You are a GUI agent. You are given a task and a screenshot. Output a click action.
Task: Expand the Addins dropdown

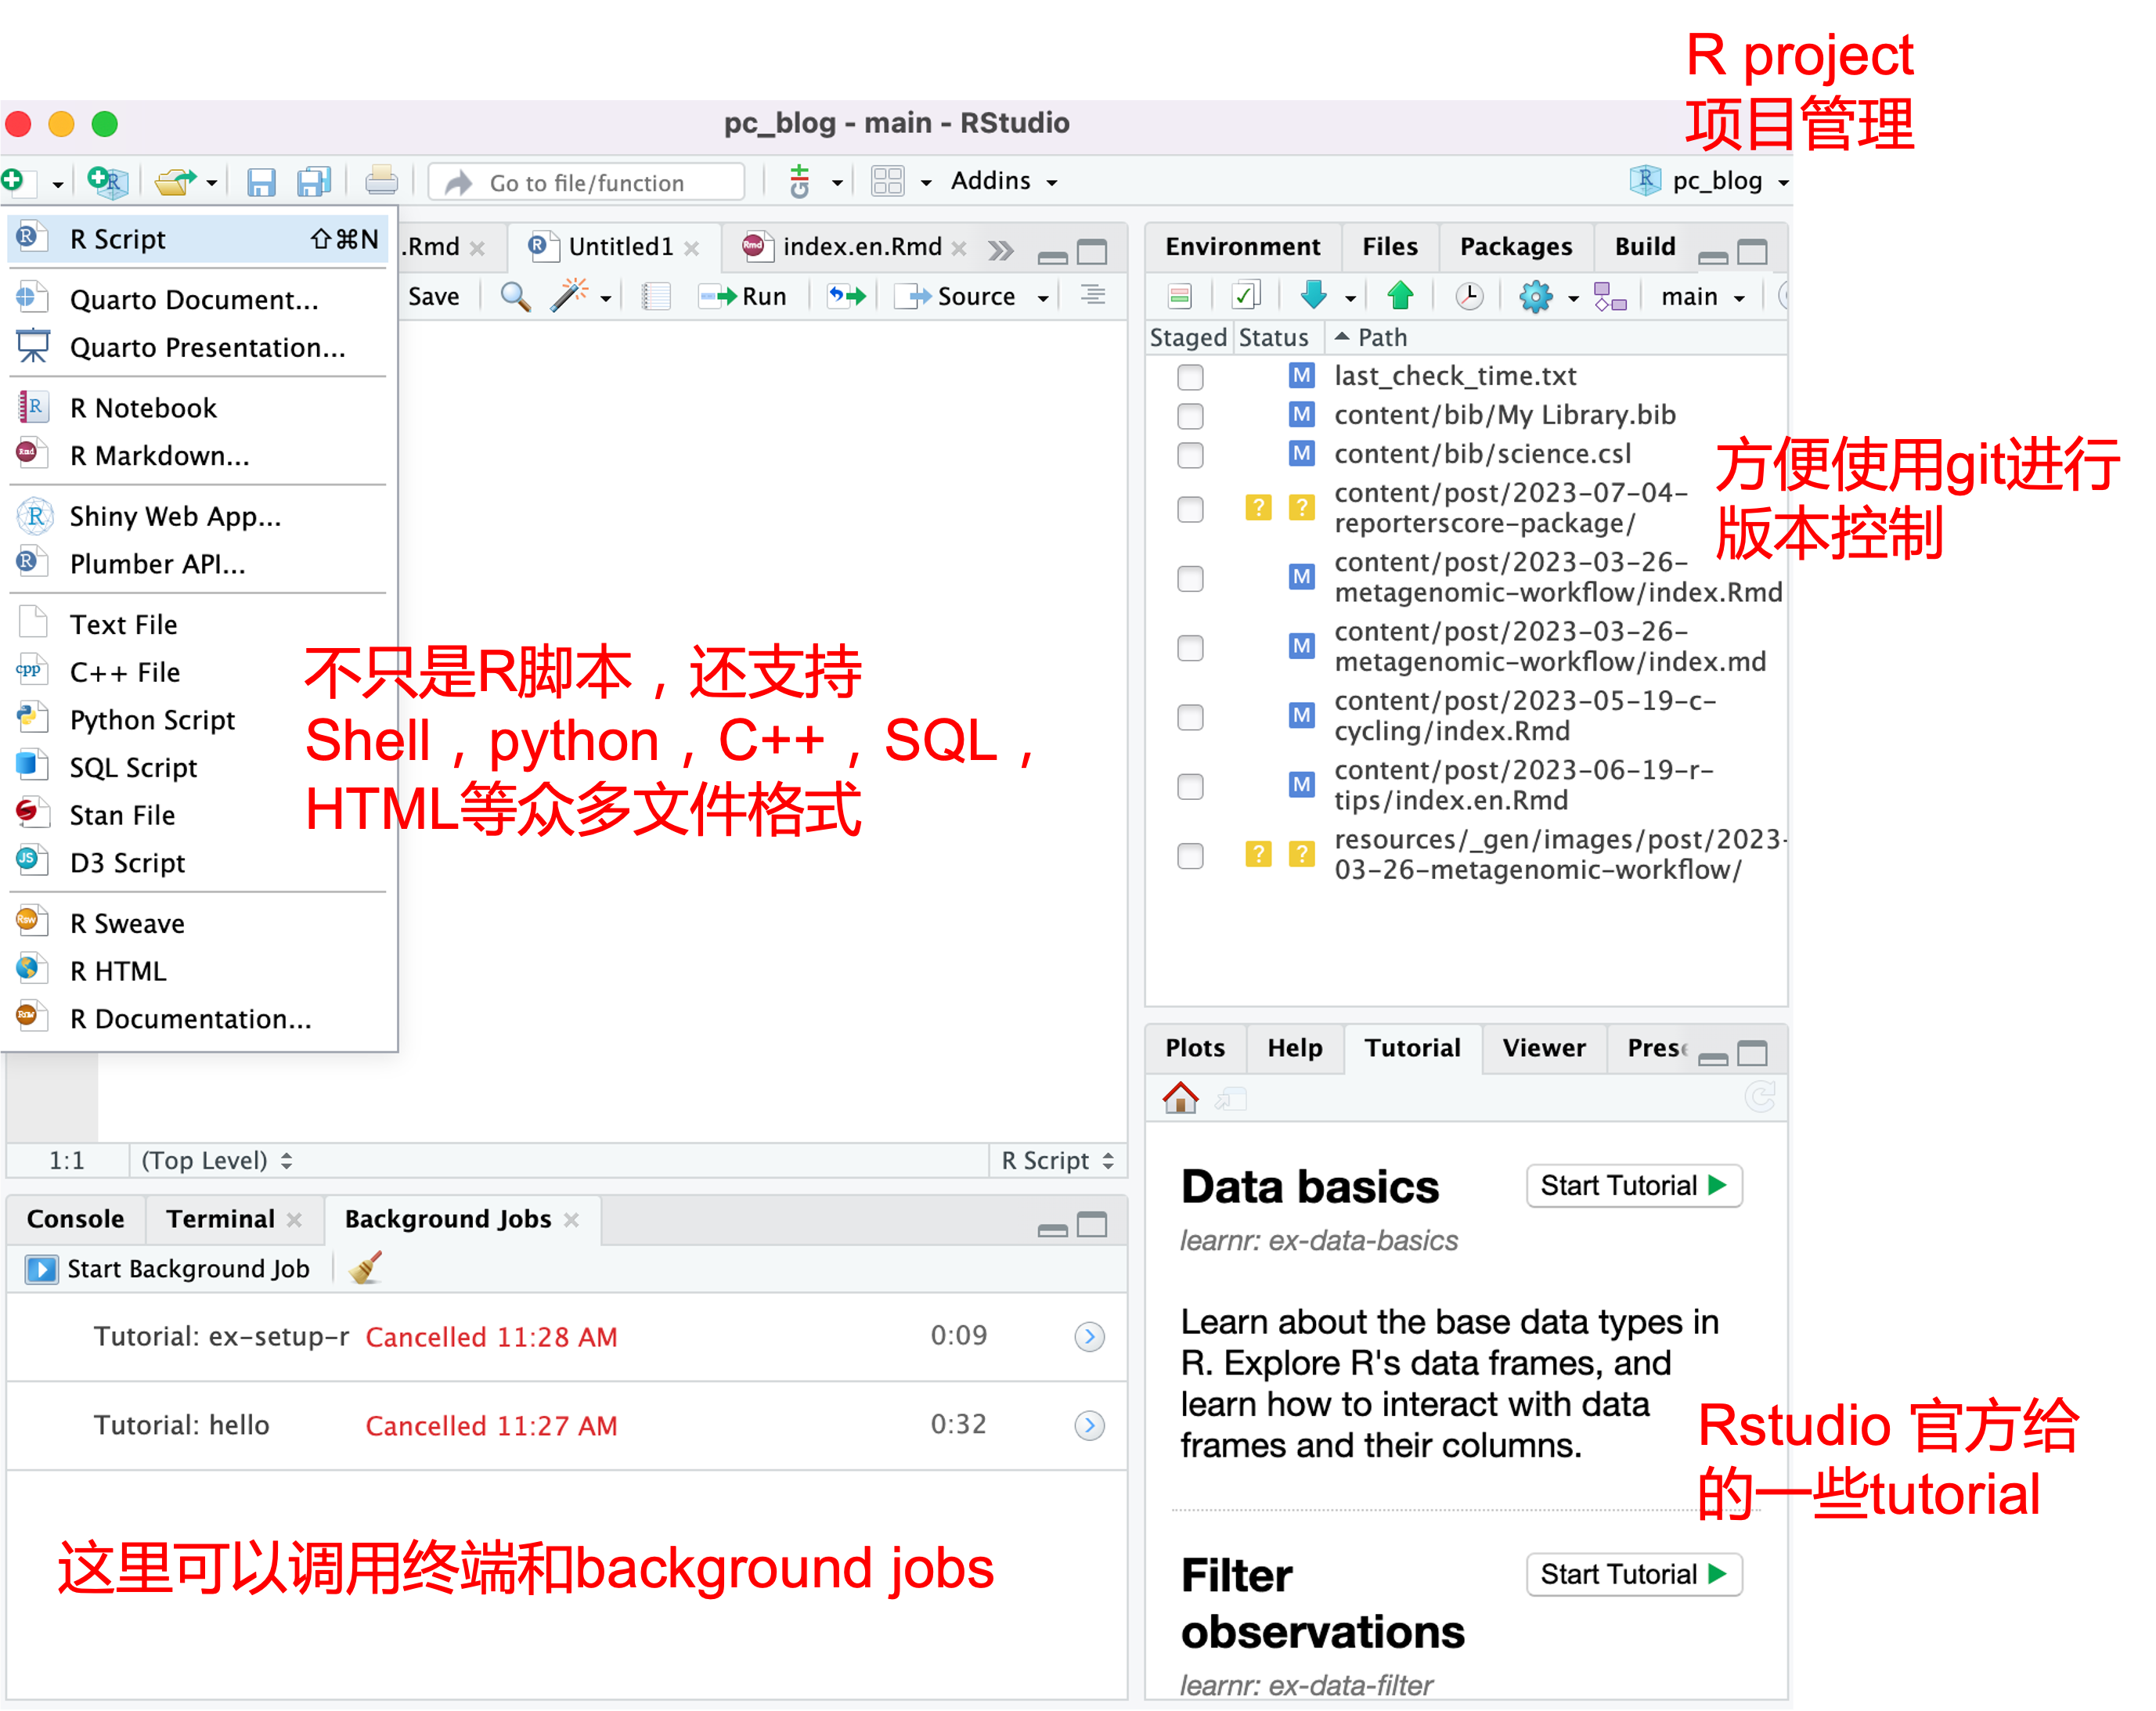click(x=1004, y=181)
